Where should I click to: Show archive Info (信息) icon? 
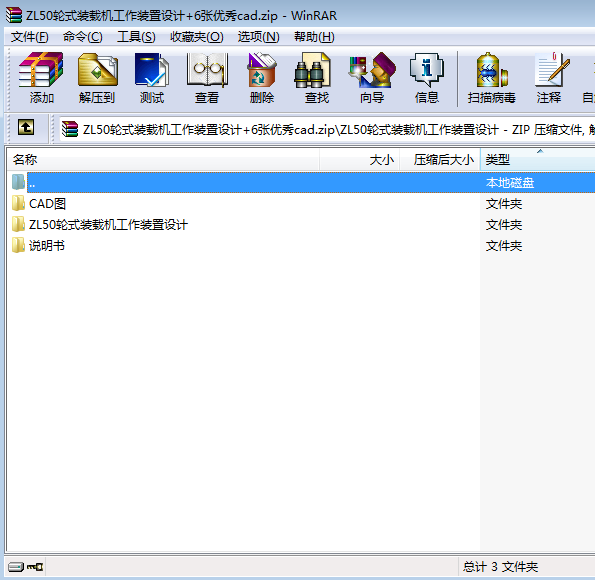(427, 78)
